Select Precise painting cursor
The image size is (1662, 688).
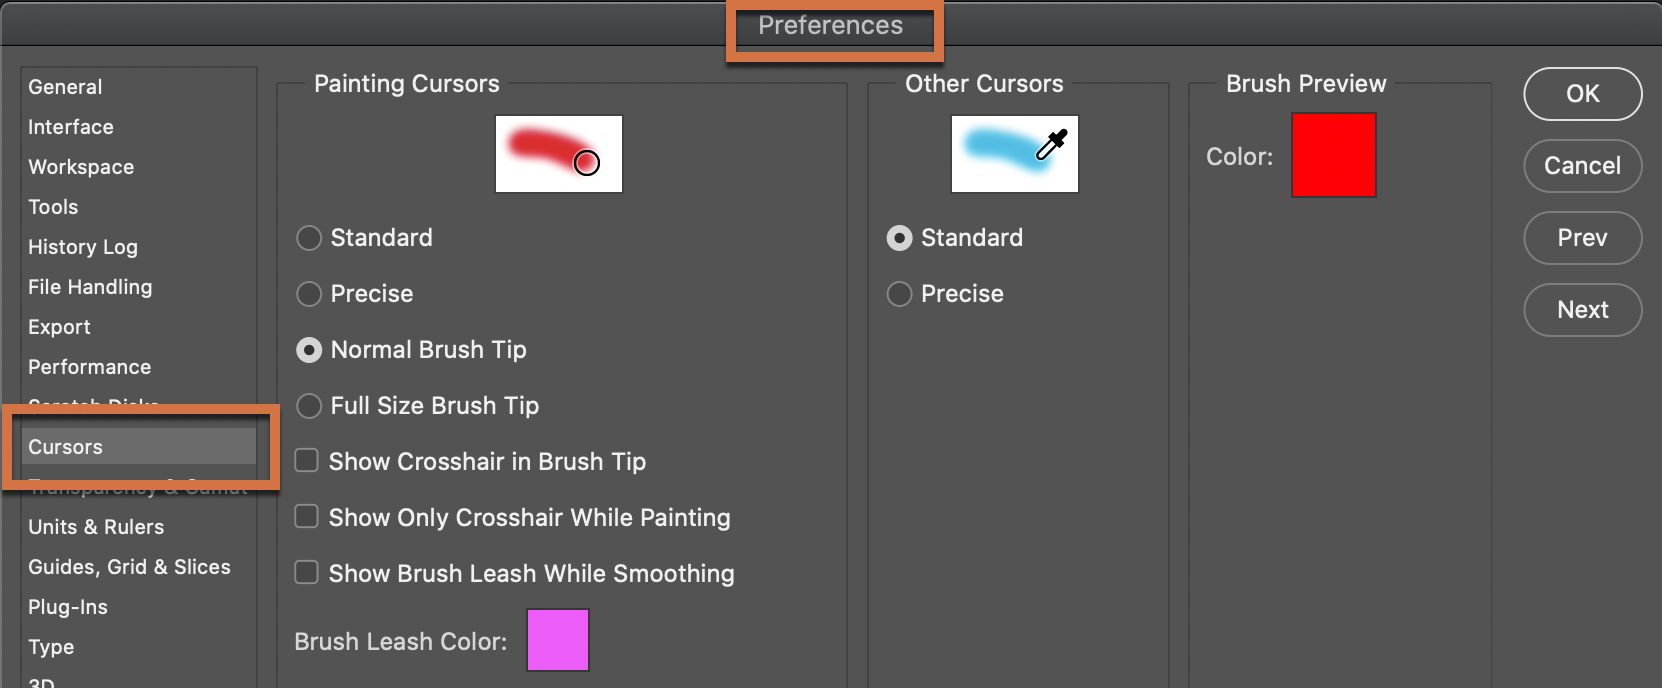pos(308,294)
